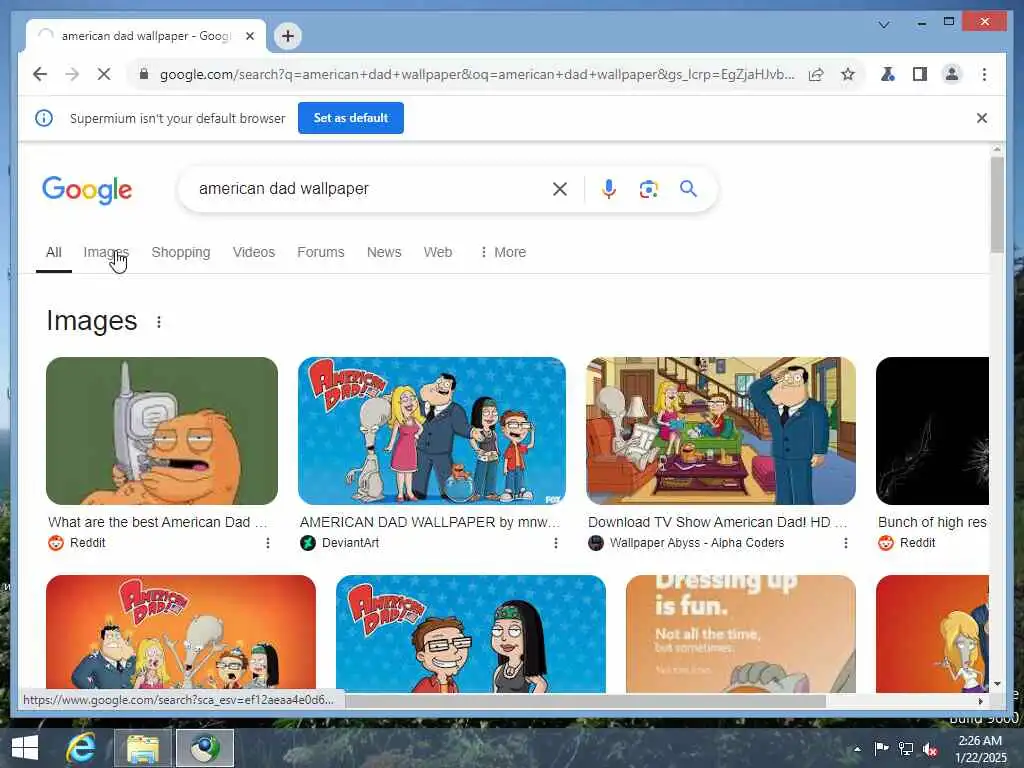Clear the search query with X
This screenshot has height=768, width=1024.
point(560,189)
